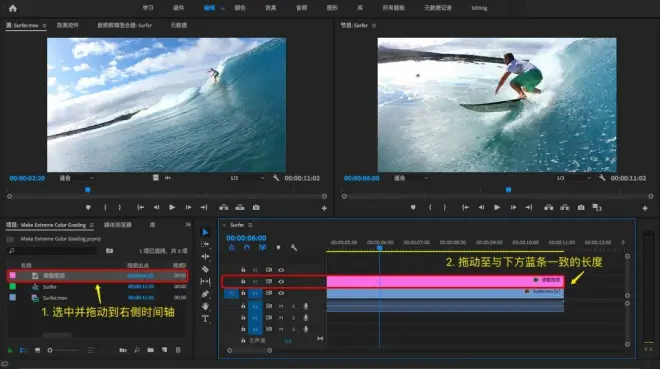Switch Project panel to list view
This screenshot has height=369, width=660.
[24, 350]
